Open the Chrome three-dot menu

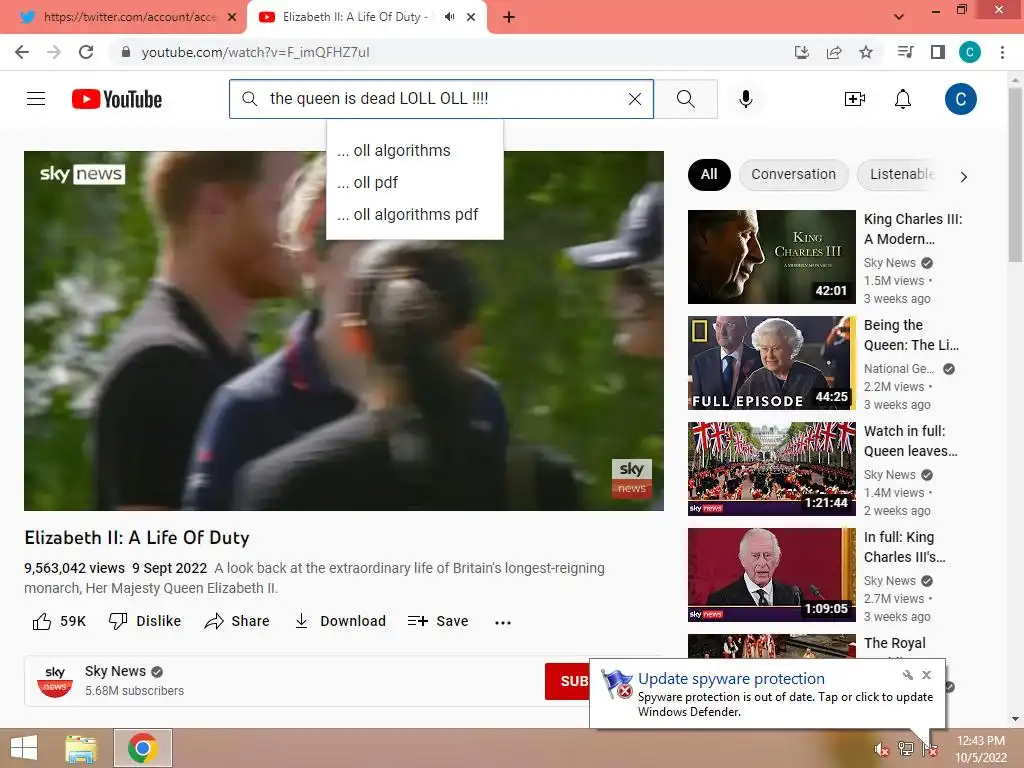(x=1002, y=52)
